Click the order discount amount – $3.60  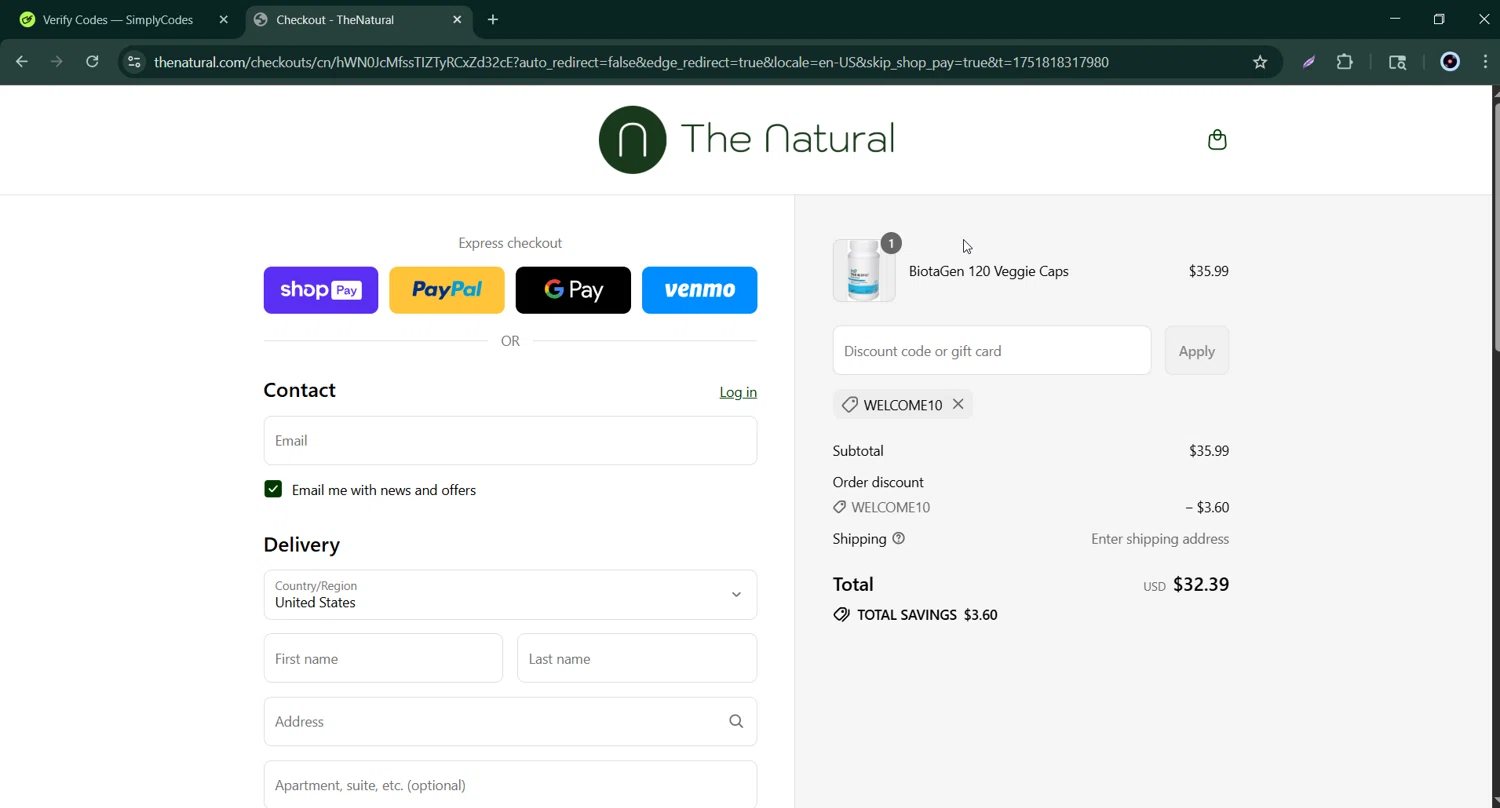click(1207, 507)
